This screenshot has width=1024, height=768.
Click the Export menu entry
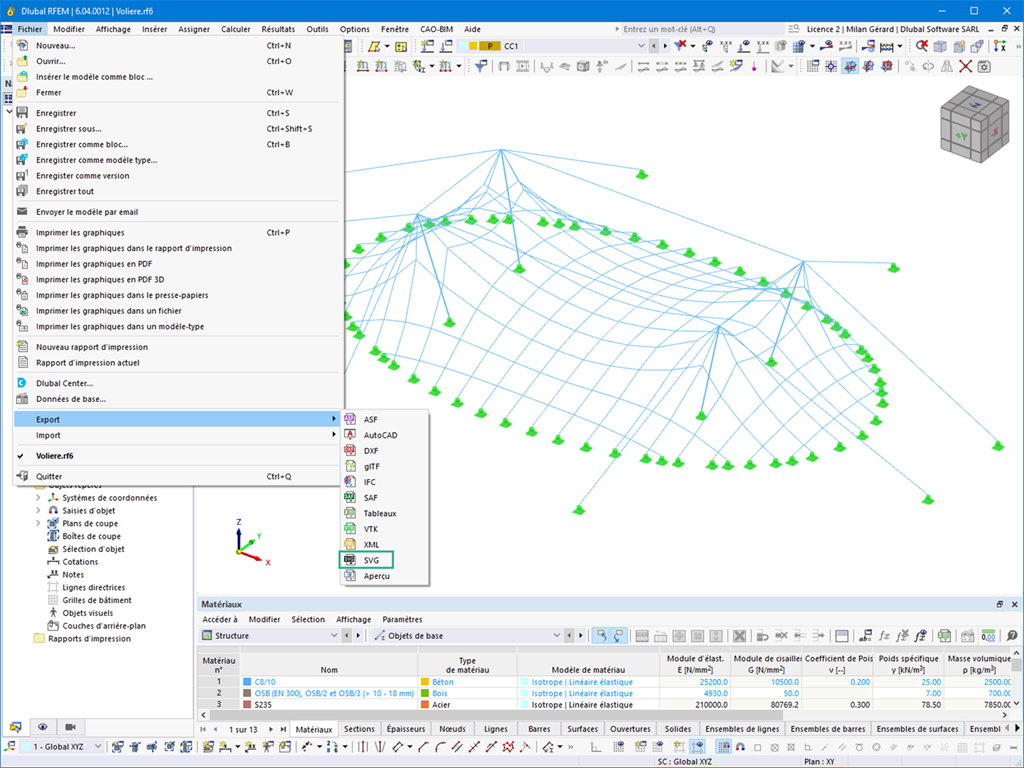176,419
